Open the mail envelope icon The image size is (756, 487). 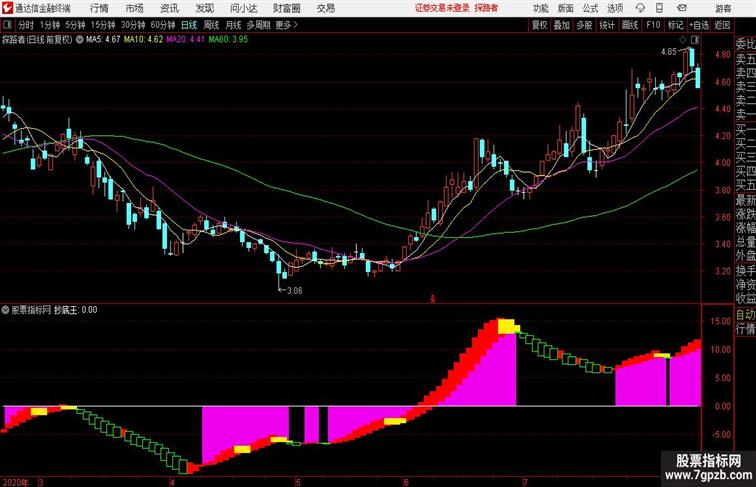[682, 8]
